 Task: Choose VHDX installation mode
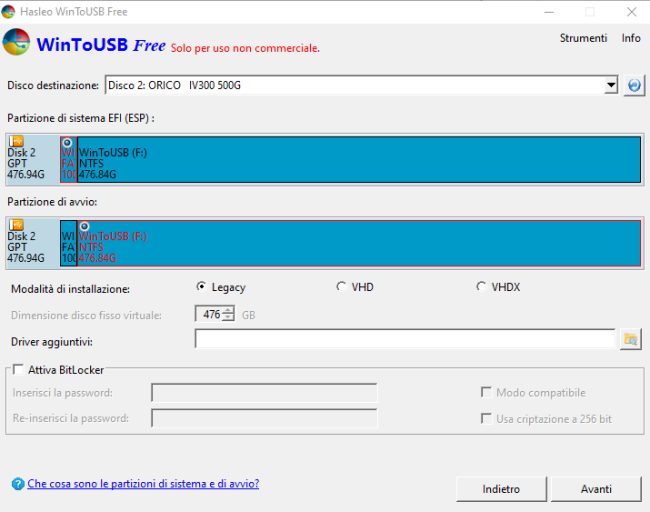pyautogui.click(x=482, y=287)
